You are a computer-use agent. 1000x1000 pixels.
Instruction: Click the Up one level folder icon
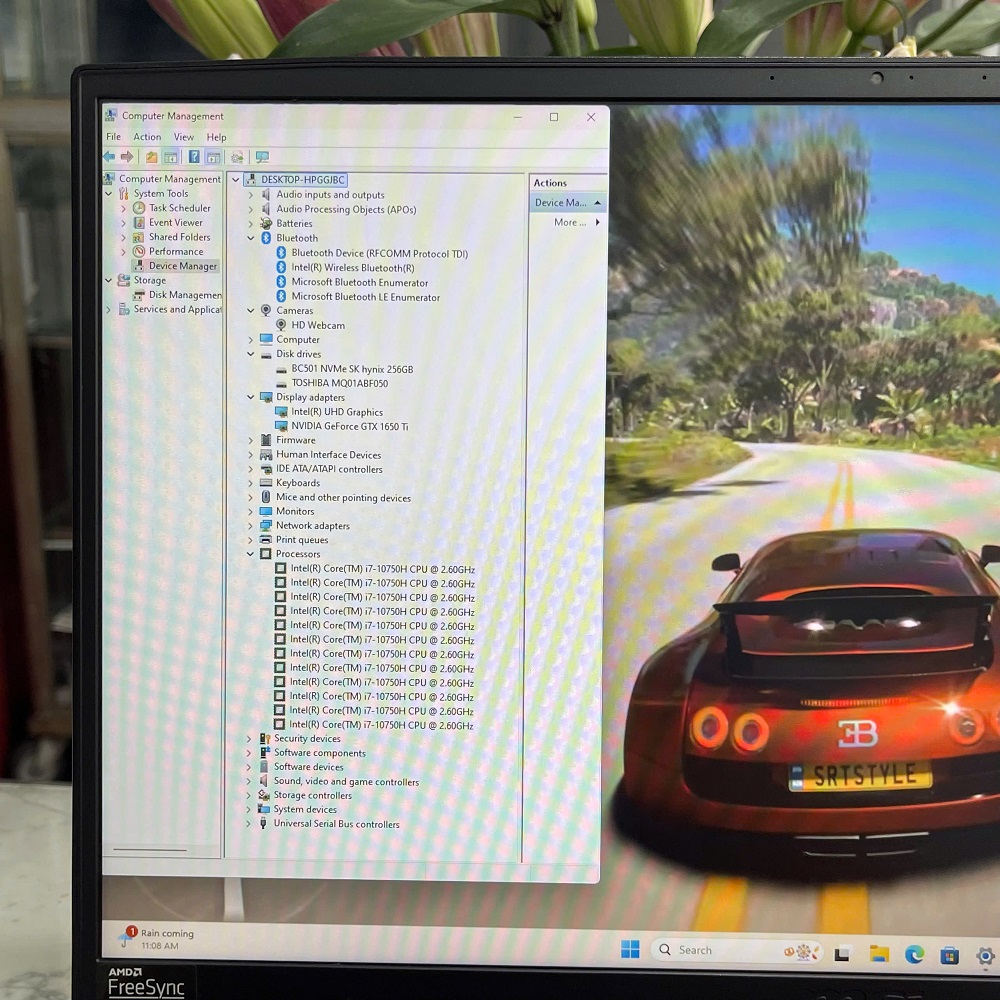(x=152, y=158)
